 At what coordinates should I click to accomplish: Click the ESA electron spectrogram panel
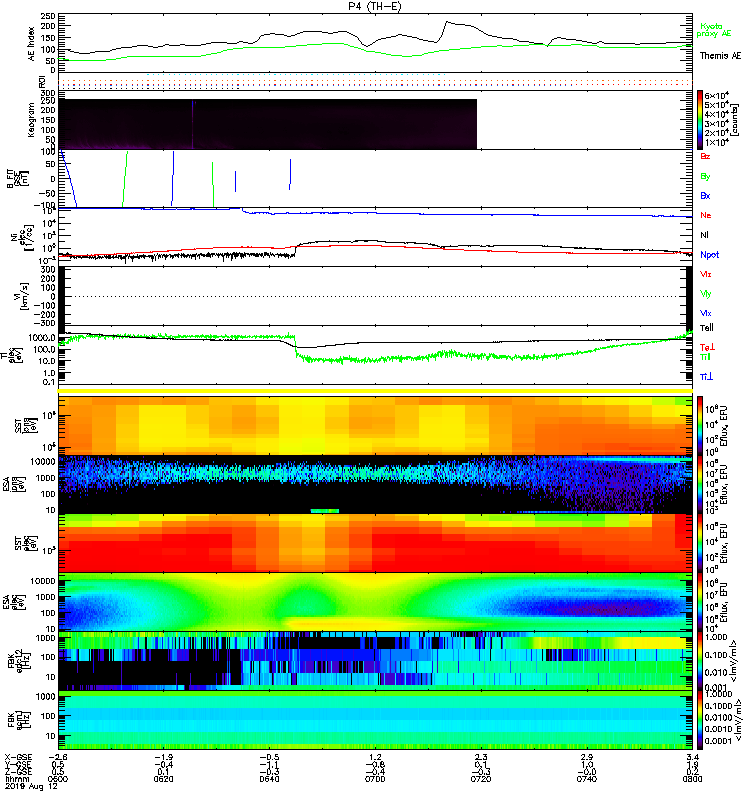375,602
